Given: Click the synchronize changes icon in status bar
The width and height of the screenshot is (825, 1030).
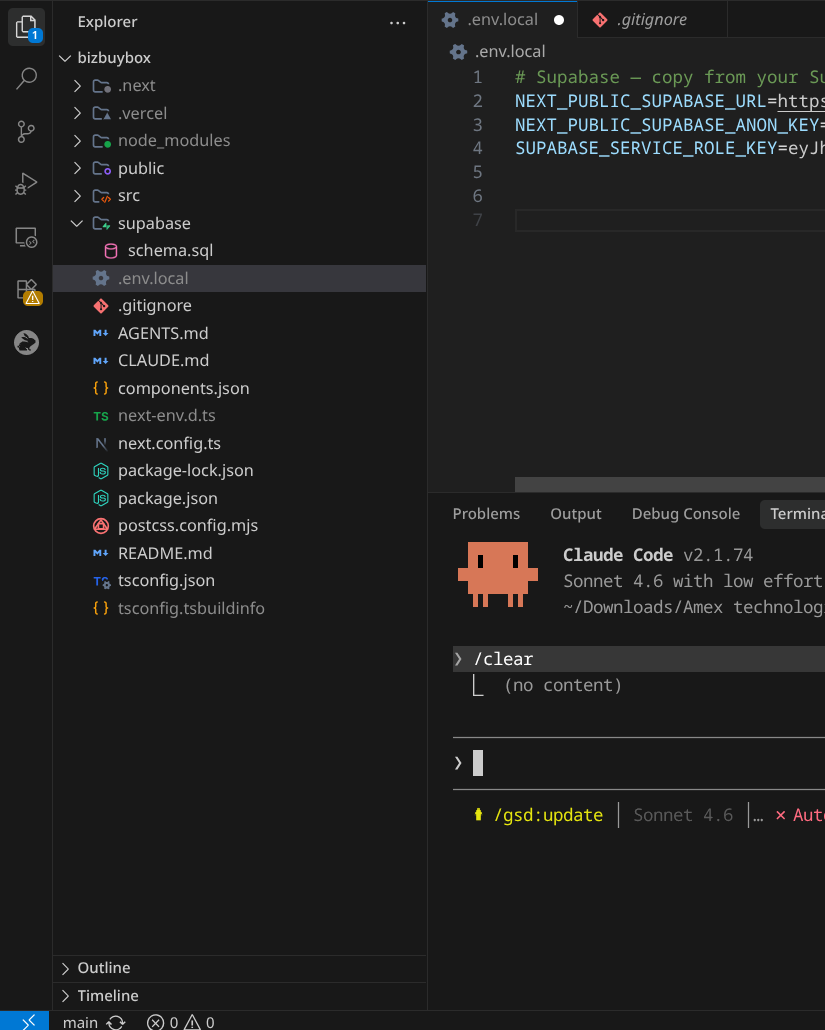Looking at the screenshot, I should (x=116, y=1022).
